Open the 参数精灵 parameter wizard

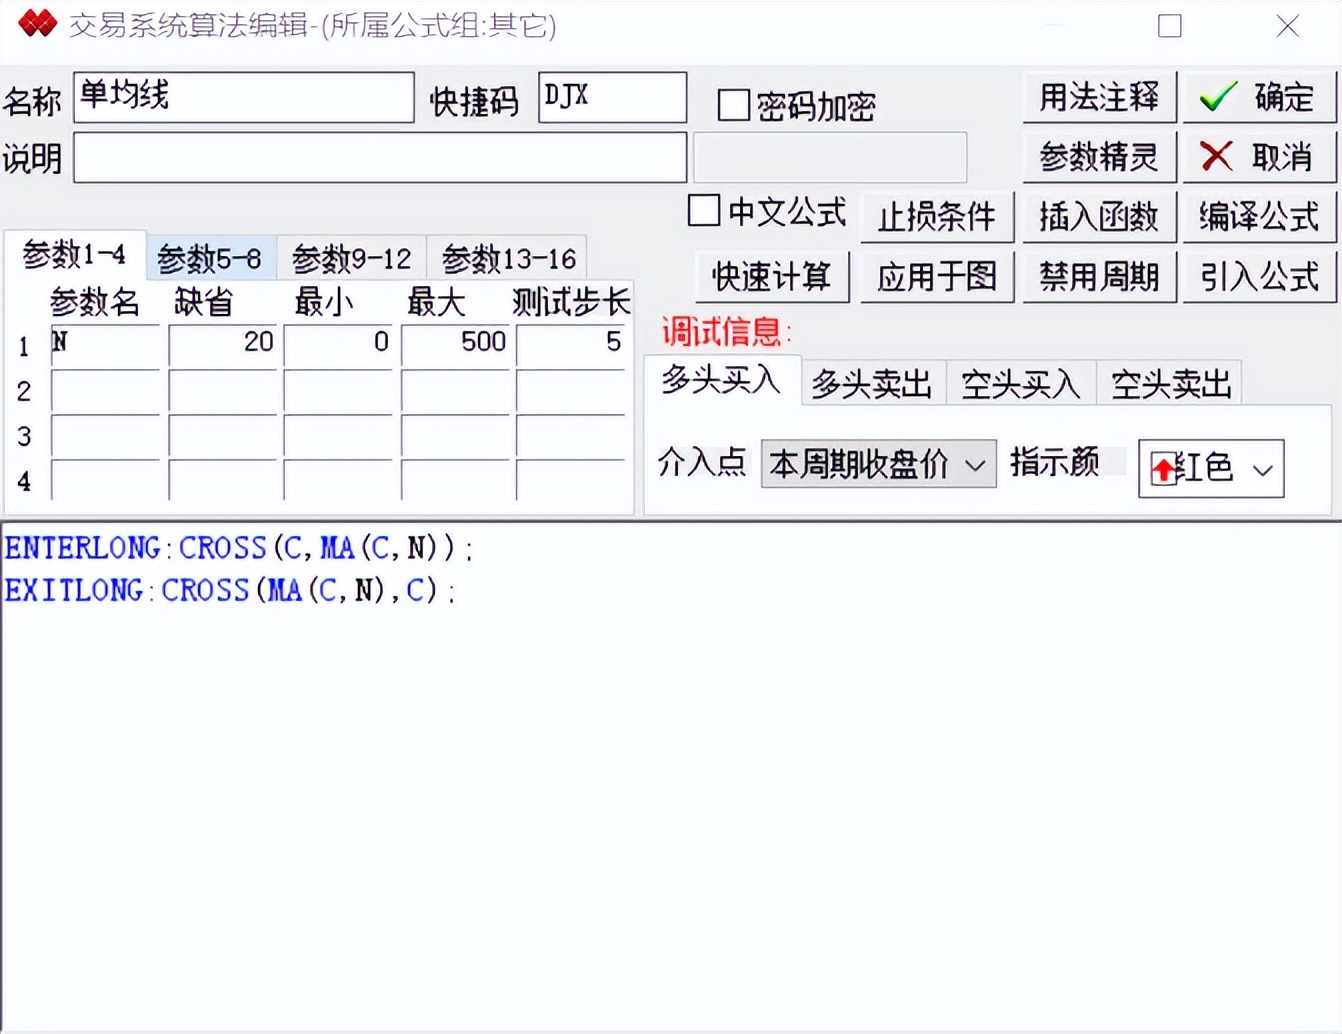1098,156
